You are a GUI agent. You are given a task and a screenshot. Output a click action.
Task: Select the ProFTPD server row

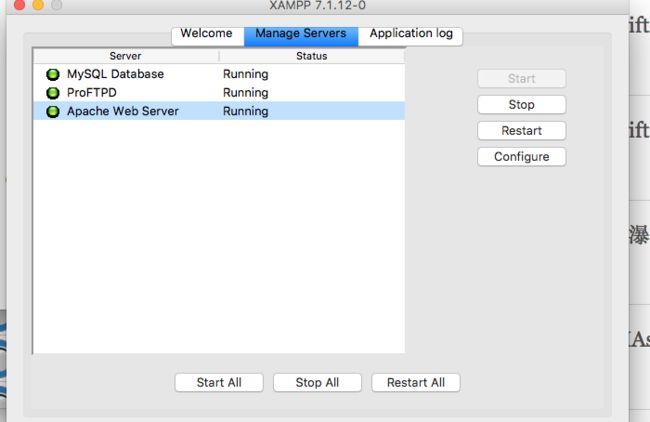[x=219, y=92]
